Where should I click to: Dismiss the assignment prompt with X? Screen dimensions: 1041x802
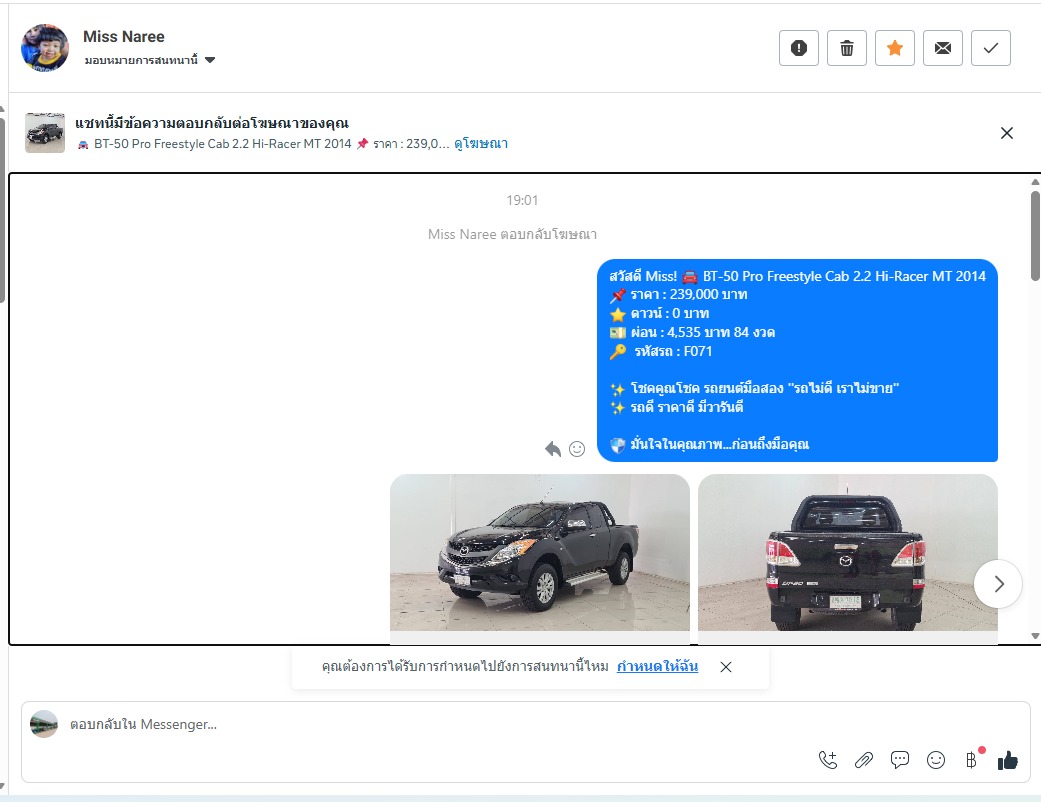coord(726,667)
